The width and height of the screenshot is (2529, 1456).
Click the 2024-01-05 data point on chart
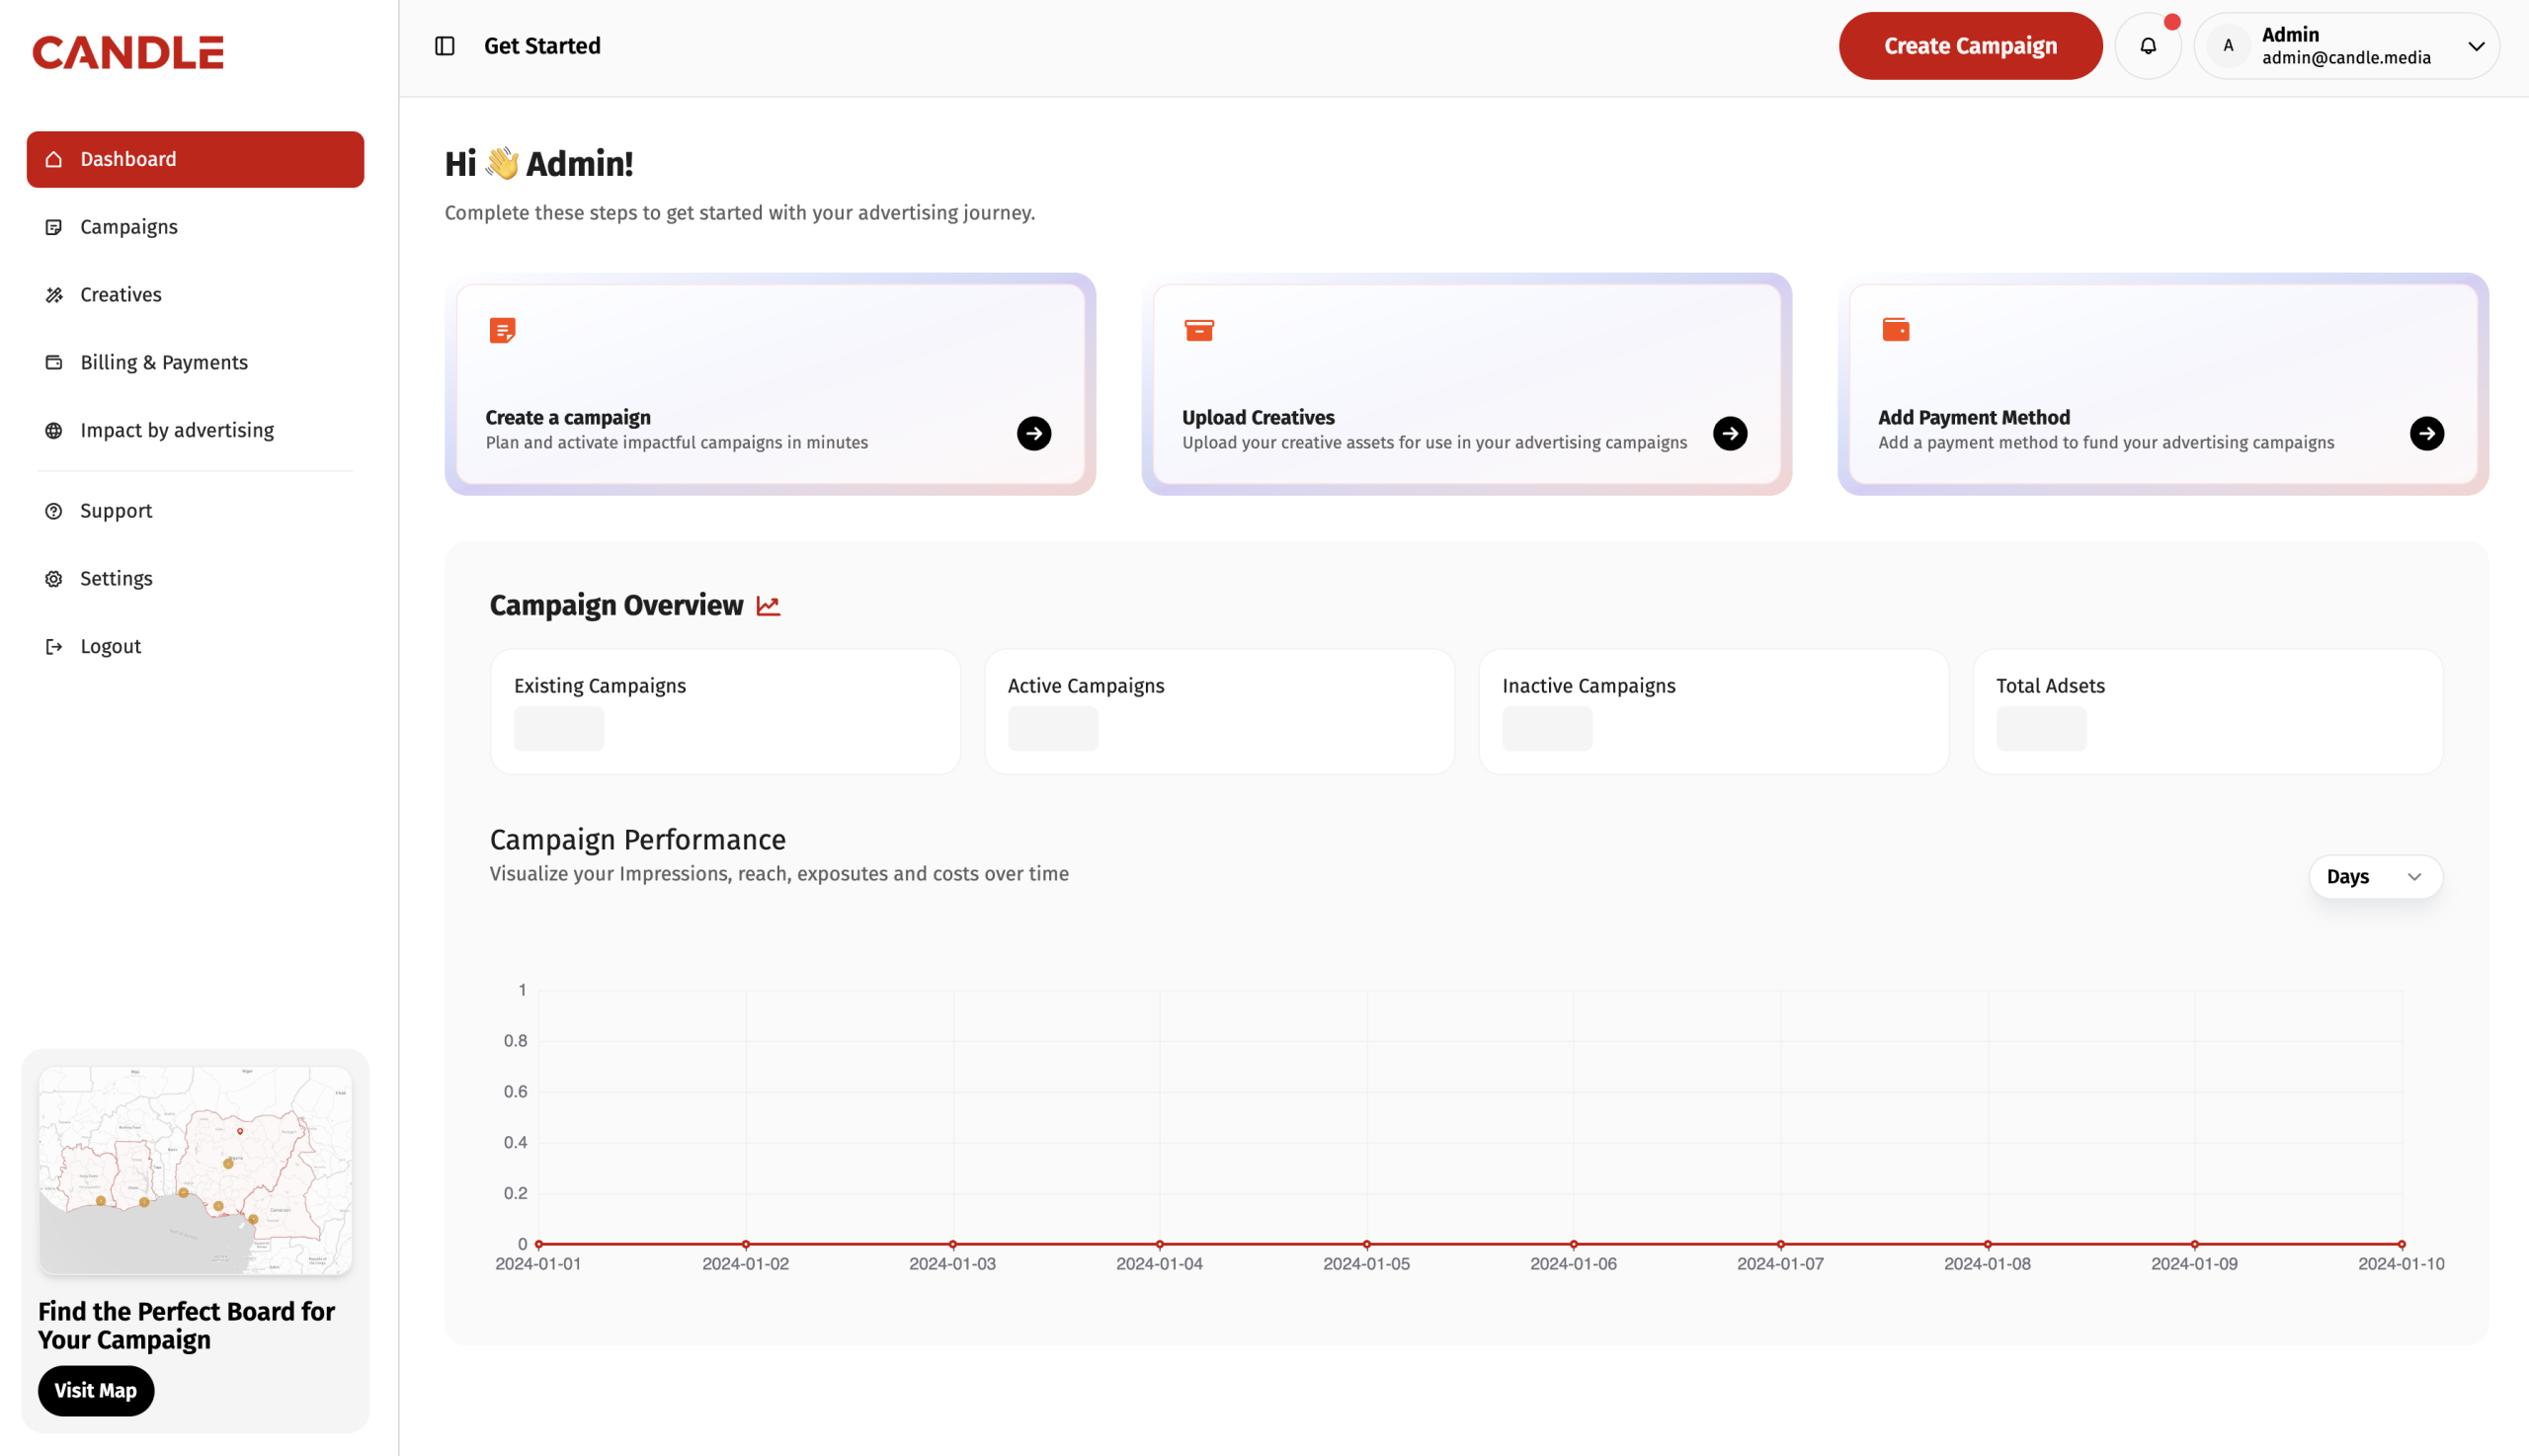[1366, 1244]
